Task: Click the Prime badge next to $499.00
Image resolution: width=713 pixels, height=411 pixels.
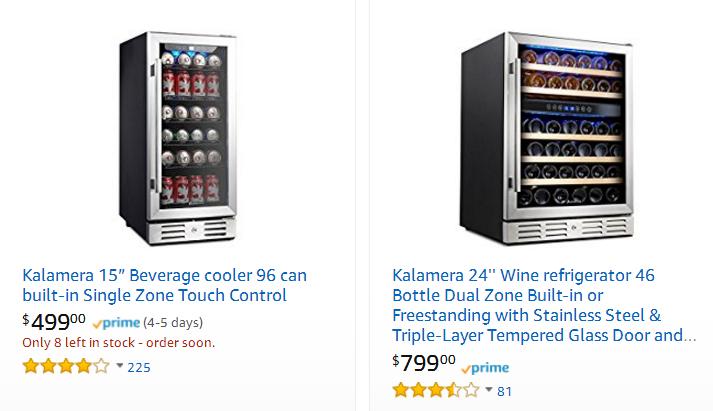Action: pos(116,323)
